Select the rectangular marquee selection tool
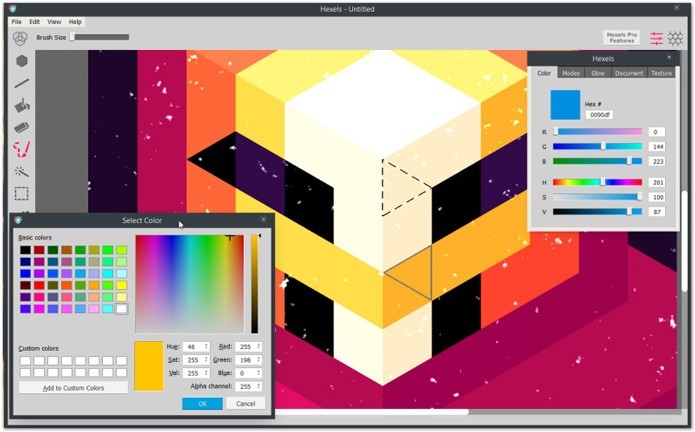The image size is (695, 432). point(22,194)
